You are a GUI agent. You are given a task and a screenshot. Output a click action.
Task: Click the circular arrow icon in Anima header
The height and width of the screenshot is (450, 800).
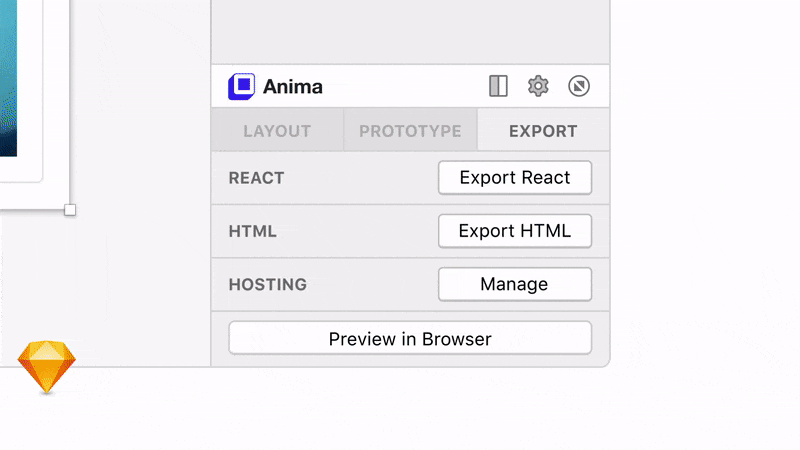click(578, 87)
